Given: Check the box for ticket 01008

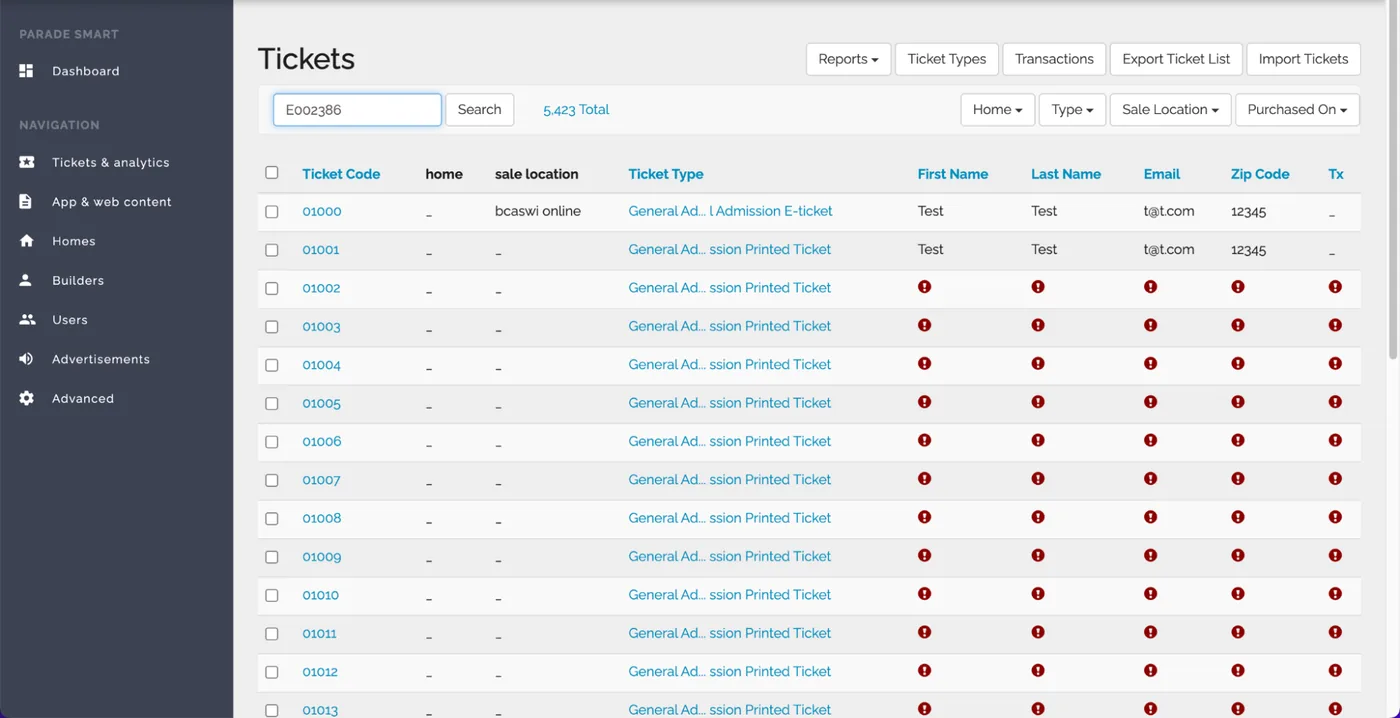Looking at the screenshot, I should (272, 518).
